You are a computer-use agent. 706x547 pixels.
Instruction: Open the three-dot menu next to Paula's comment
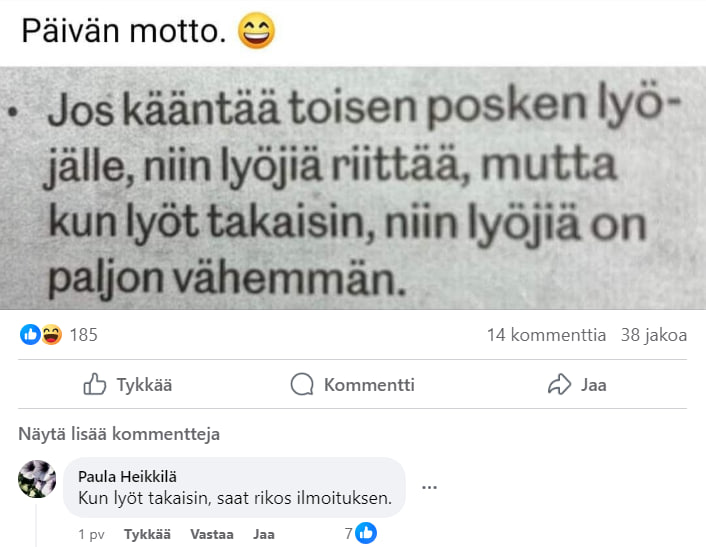coord(429,487)
